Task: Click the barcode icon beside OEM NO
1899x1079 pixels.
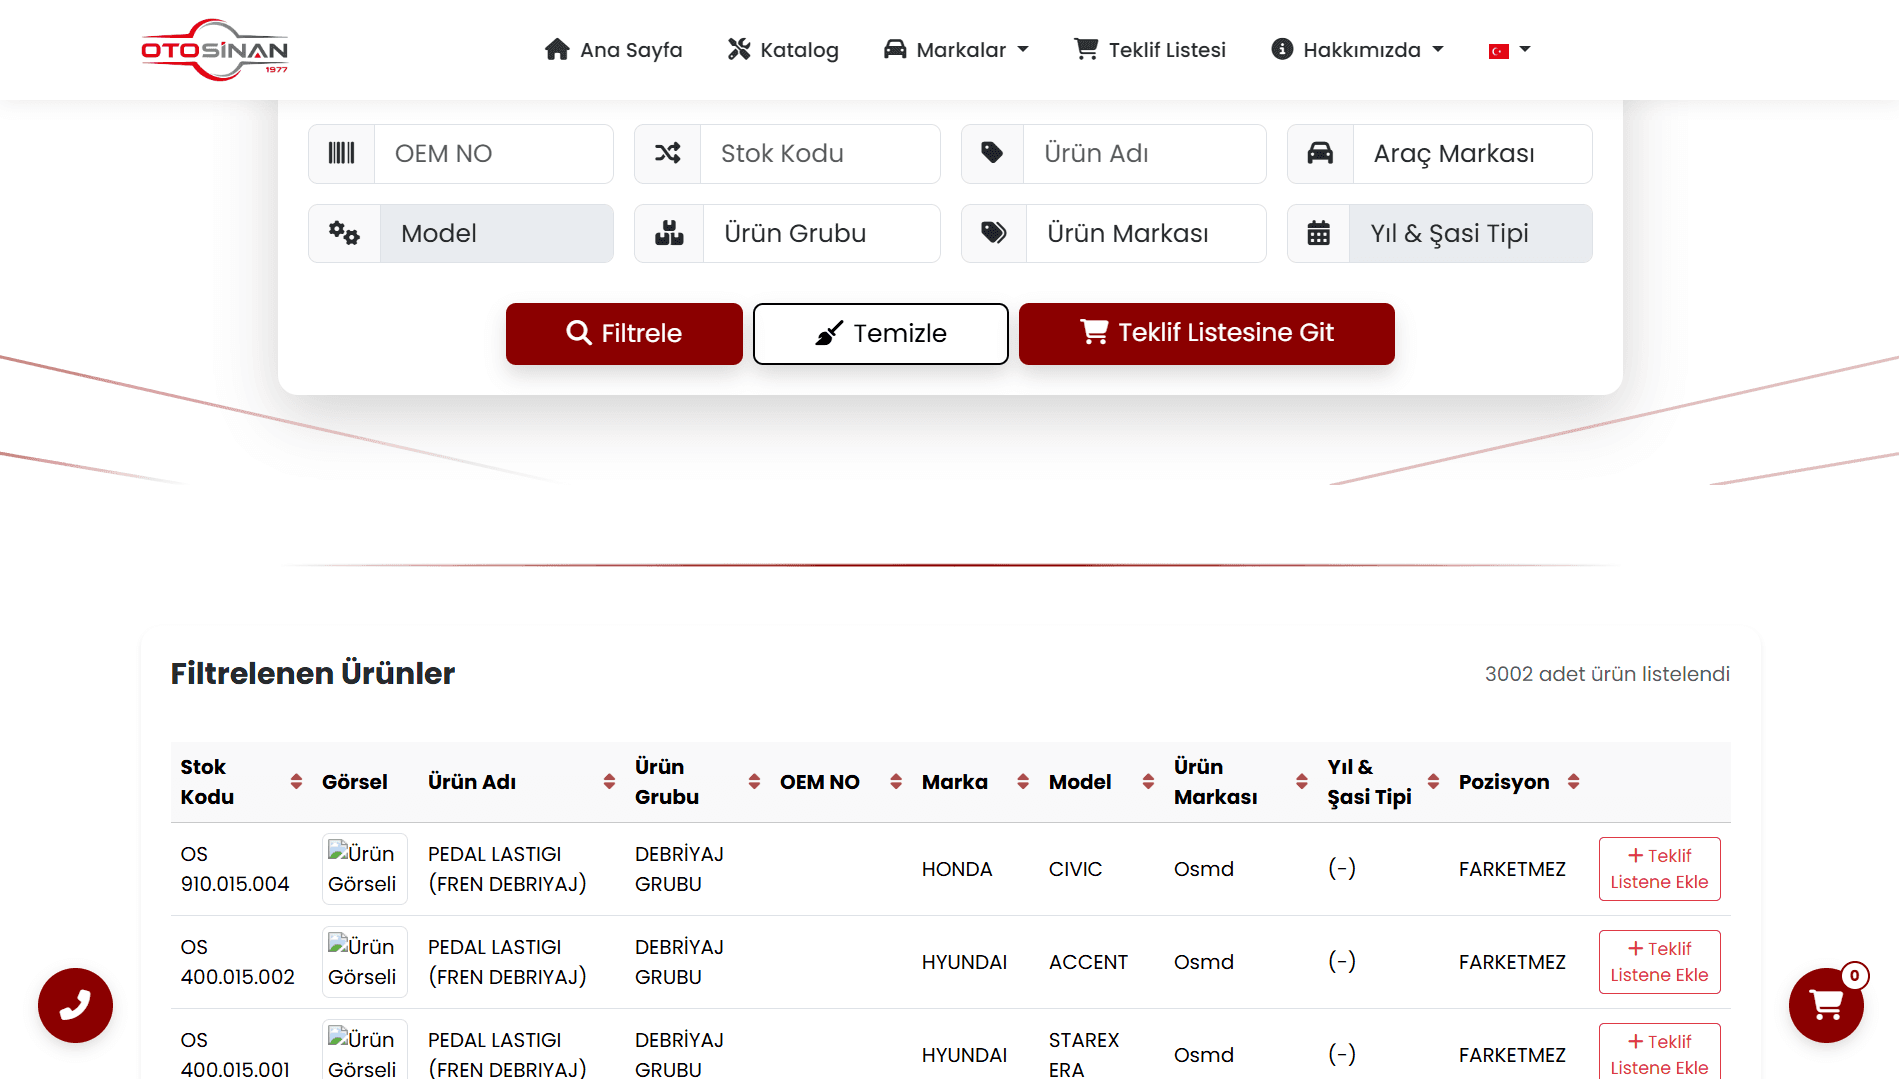Action: pyautogui.click(x=342, y=153)
